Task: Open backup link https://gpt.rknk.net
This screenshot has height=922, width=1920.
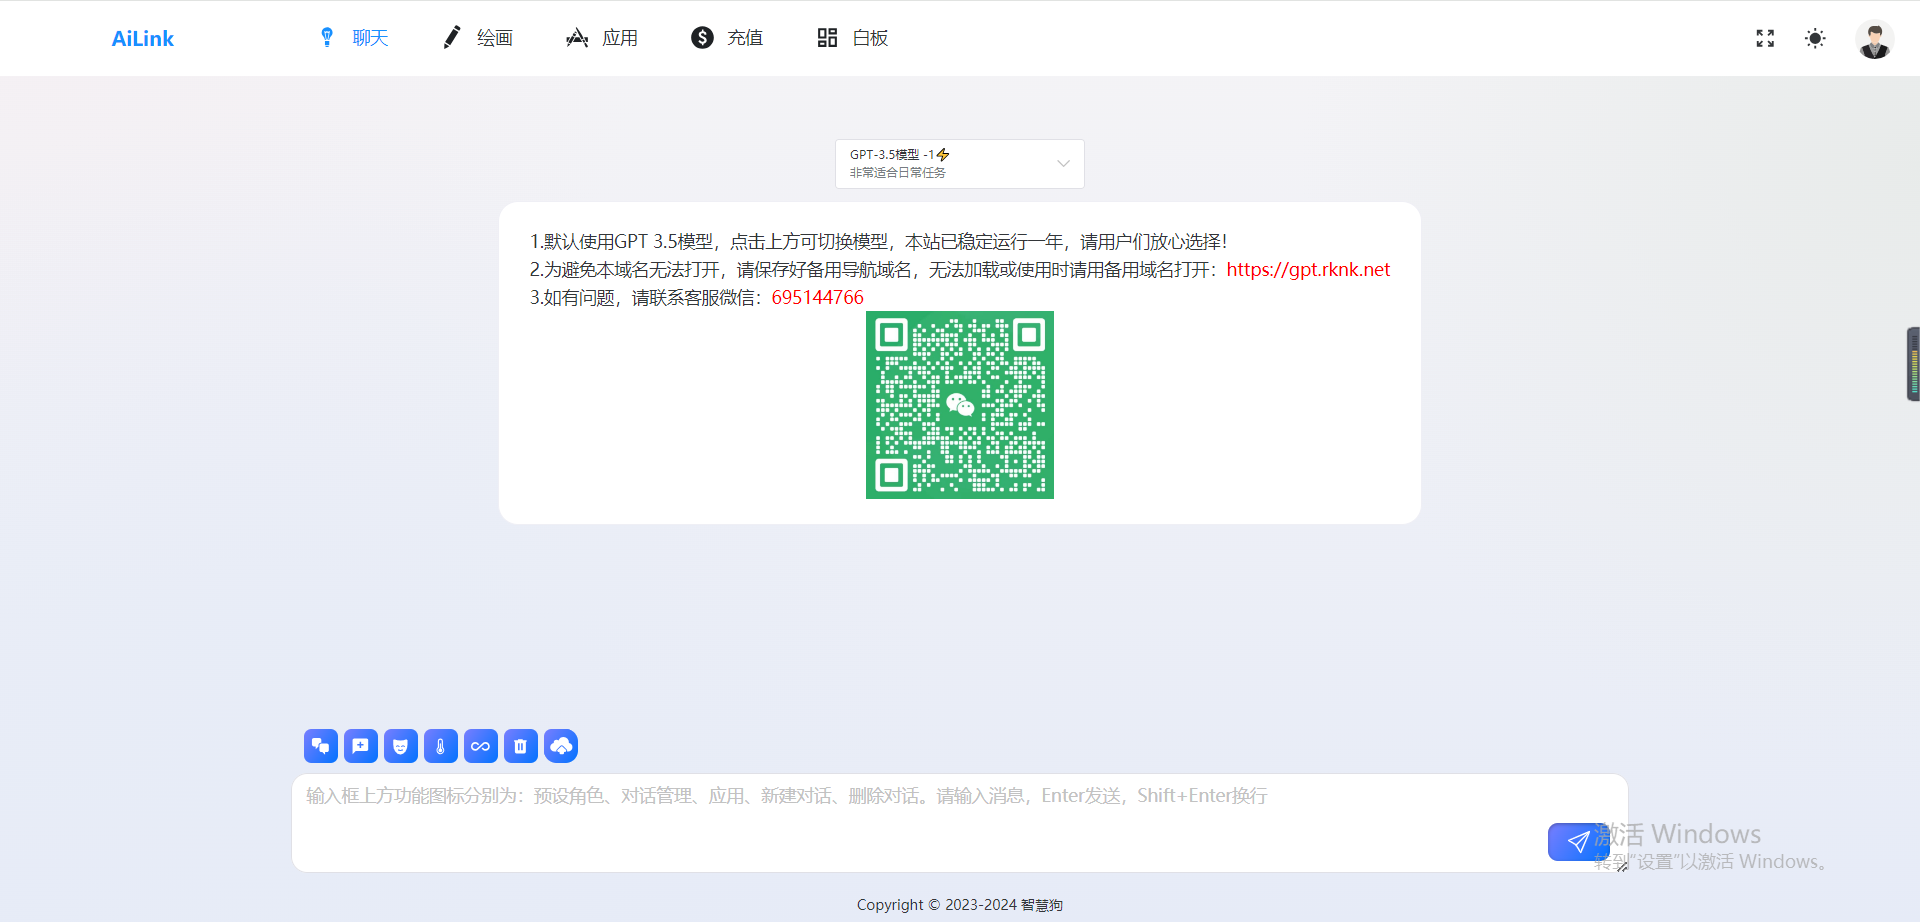Action: pos(1308,270)
